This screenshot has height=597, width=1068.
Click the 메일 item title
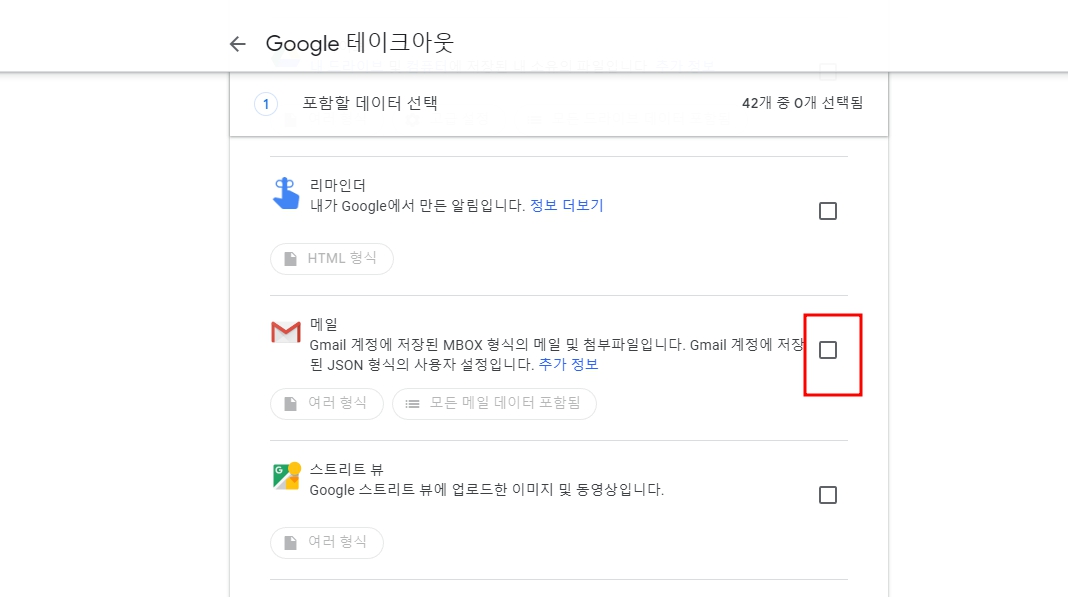pyautogui.click(x=324, y=324)
